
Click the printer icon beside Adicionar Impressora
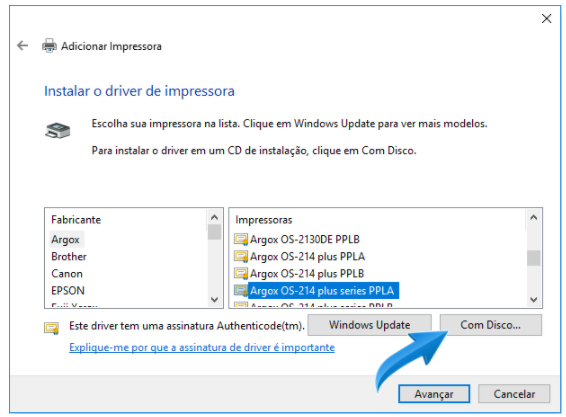[49, 45]
